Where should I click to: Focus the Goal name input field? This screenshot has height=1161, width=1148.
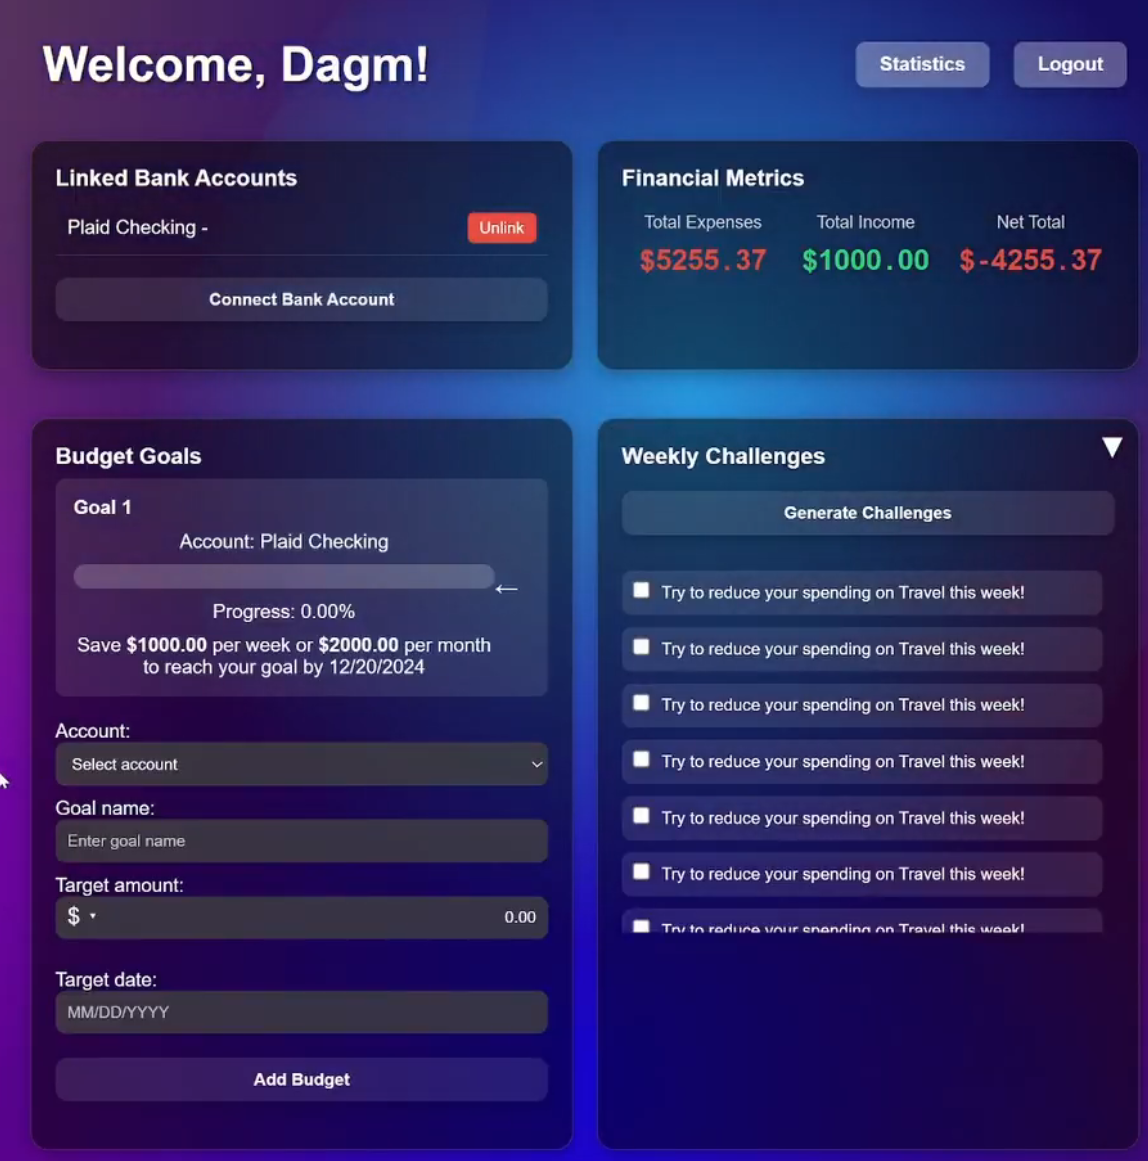coord(301,841)
